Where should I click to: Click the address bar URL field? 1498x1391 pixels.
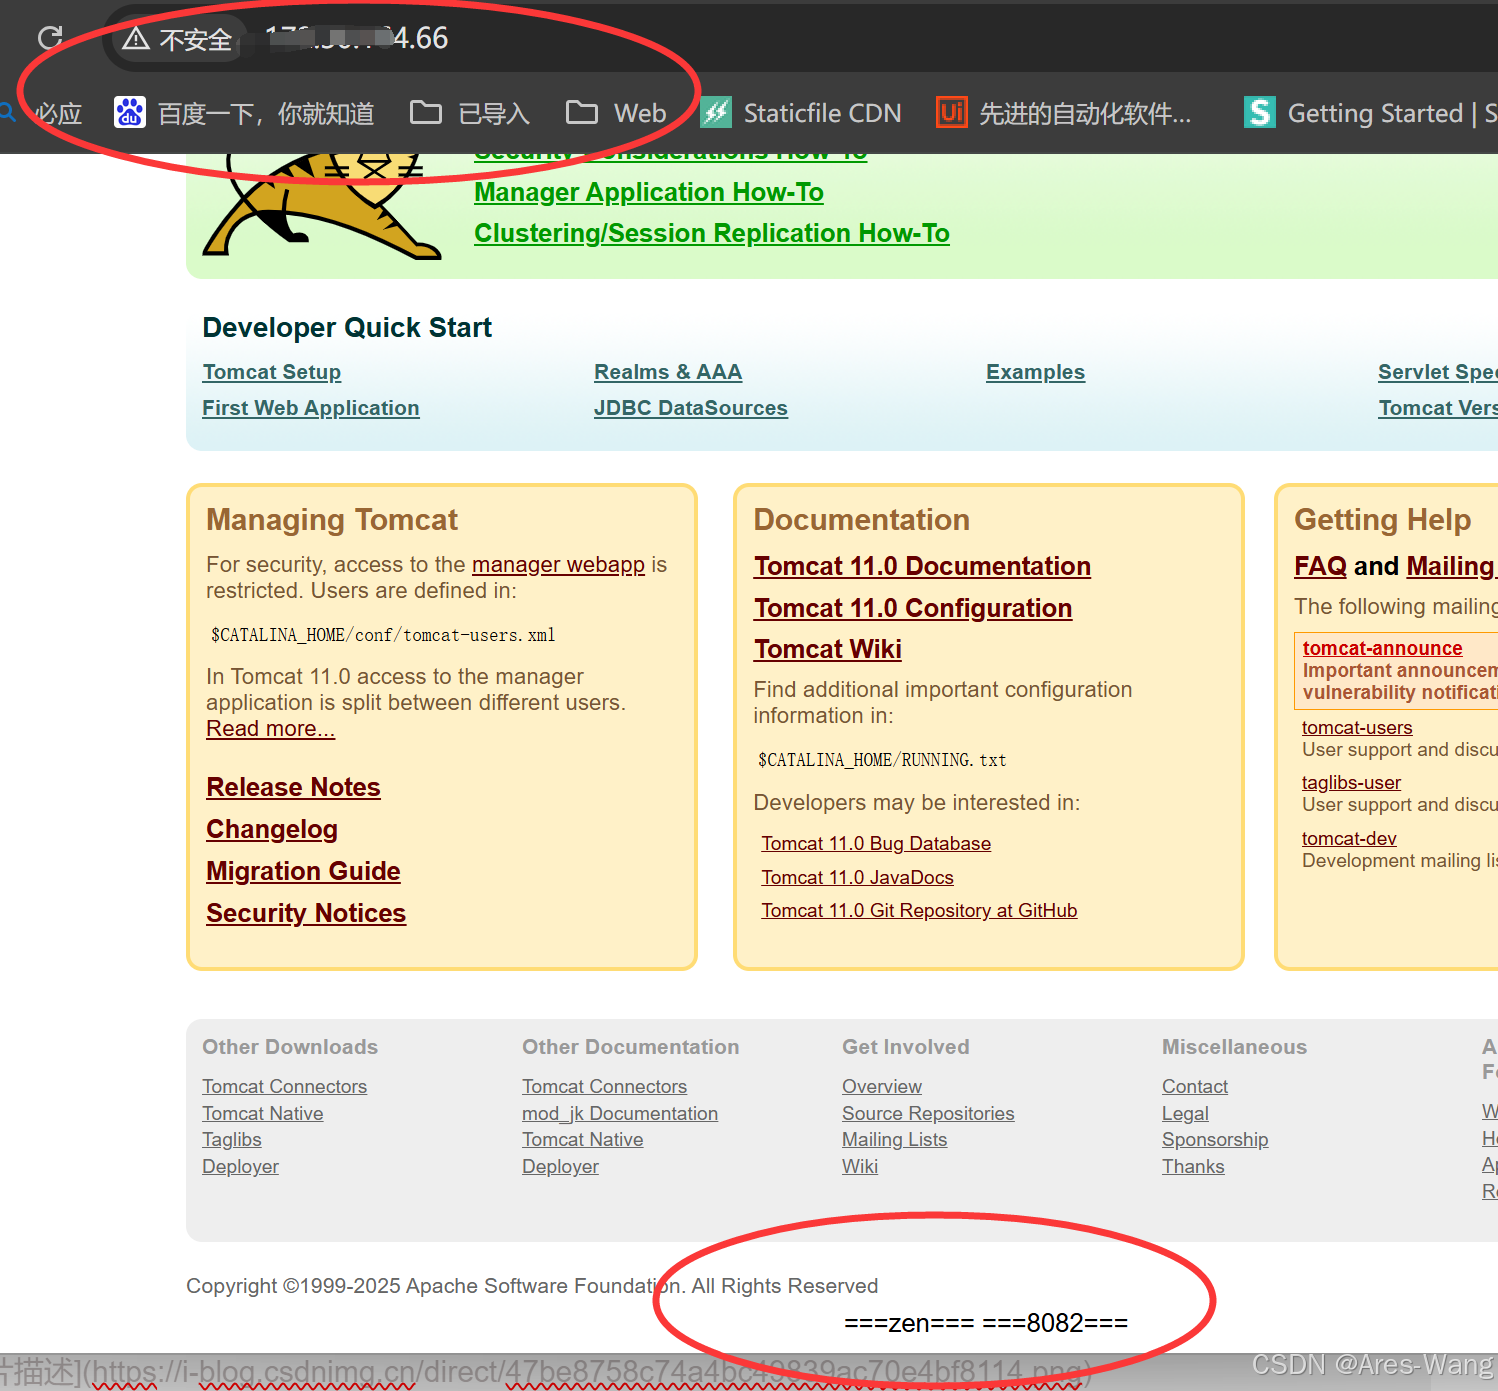[800, 39]
